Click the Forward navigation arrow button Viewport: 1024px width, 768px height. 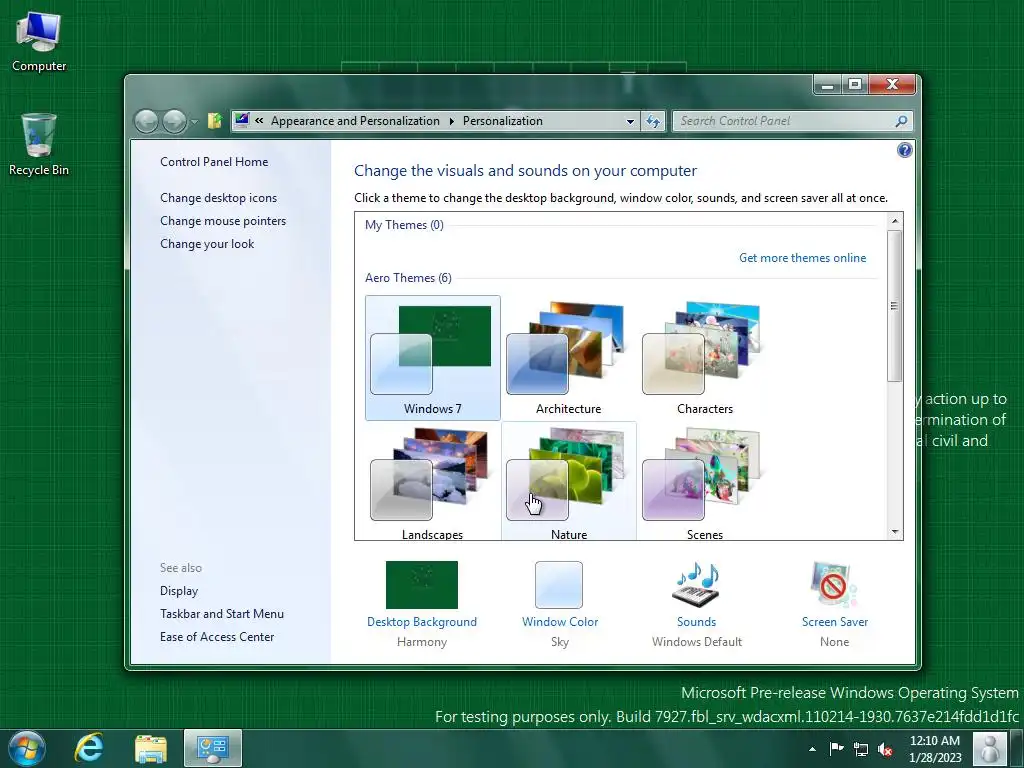(x=174, y=121)
